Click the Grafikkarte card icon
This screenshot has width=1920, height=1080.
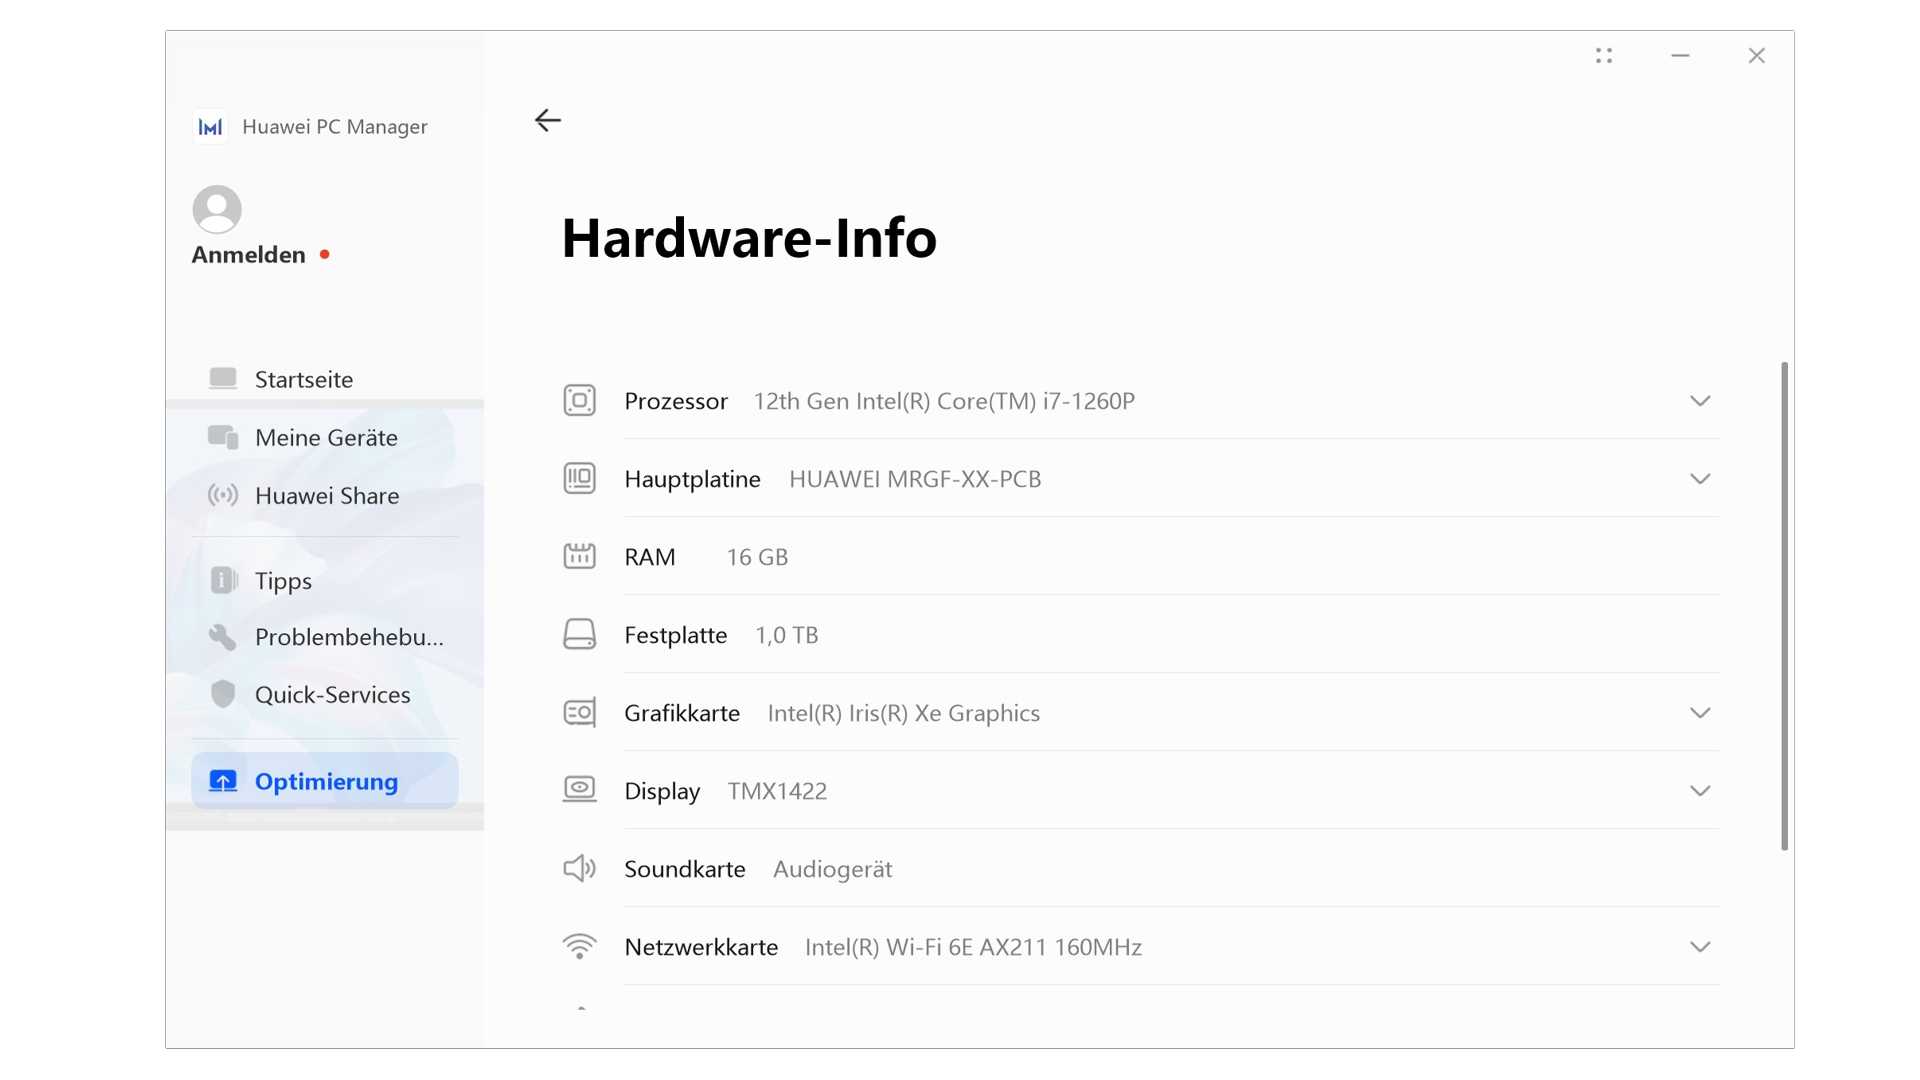pyautogui.click(x=579, y=713)
